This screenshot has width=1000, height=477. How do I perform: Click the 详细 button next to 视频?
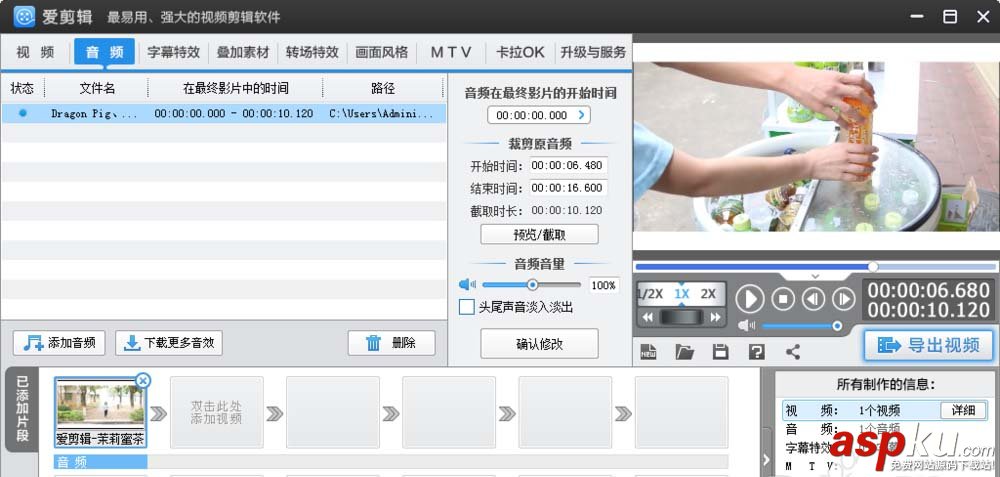(x=963, y=410)
